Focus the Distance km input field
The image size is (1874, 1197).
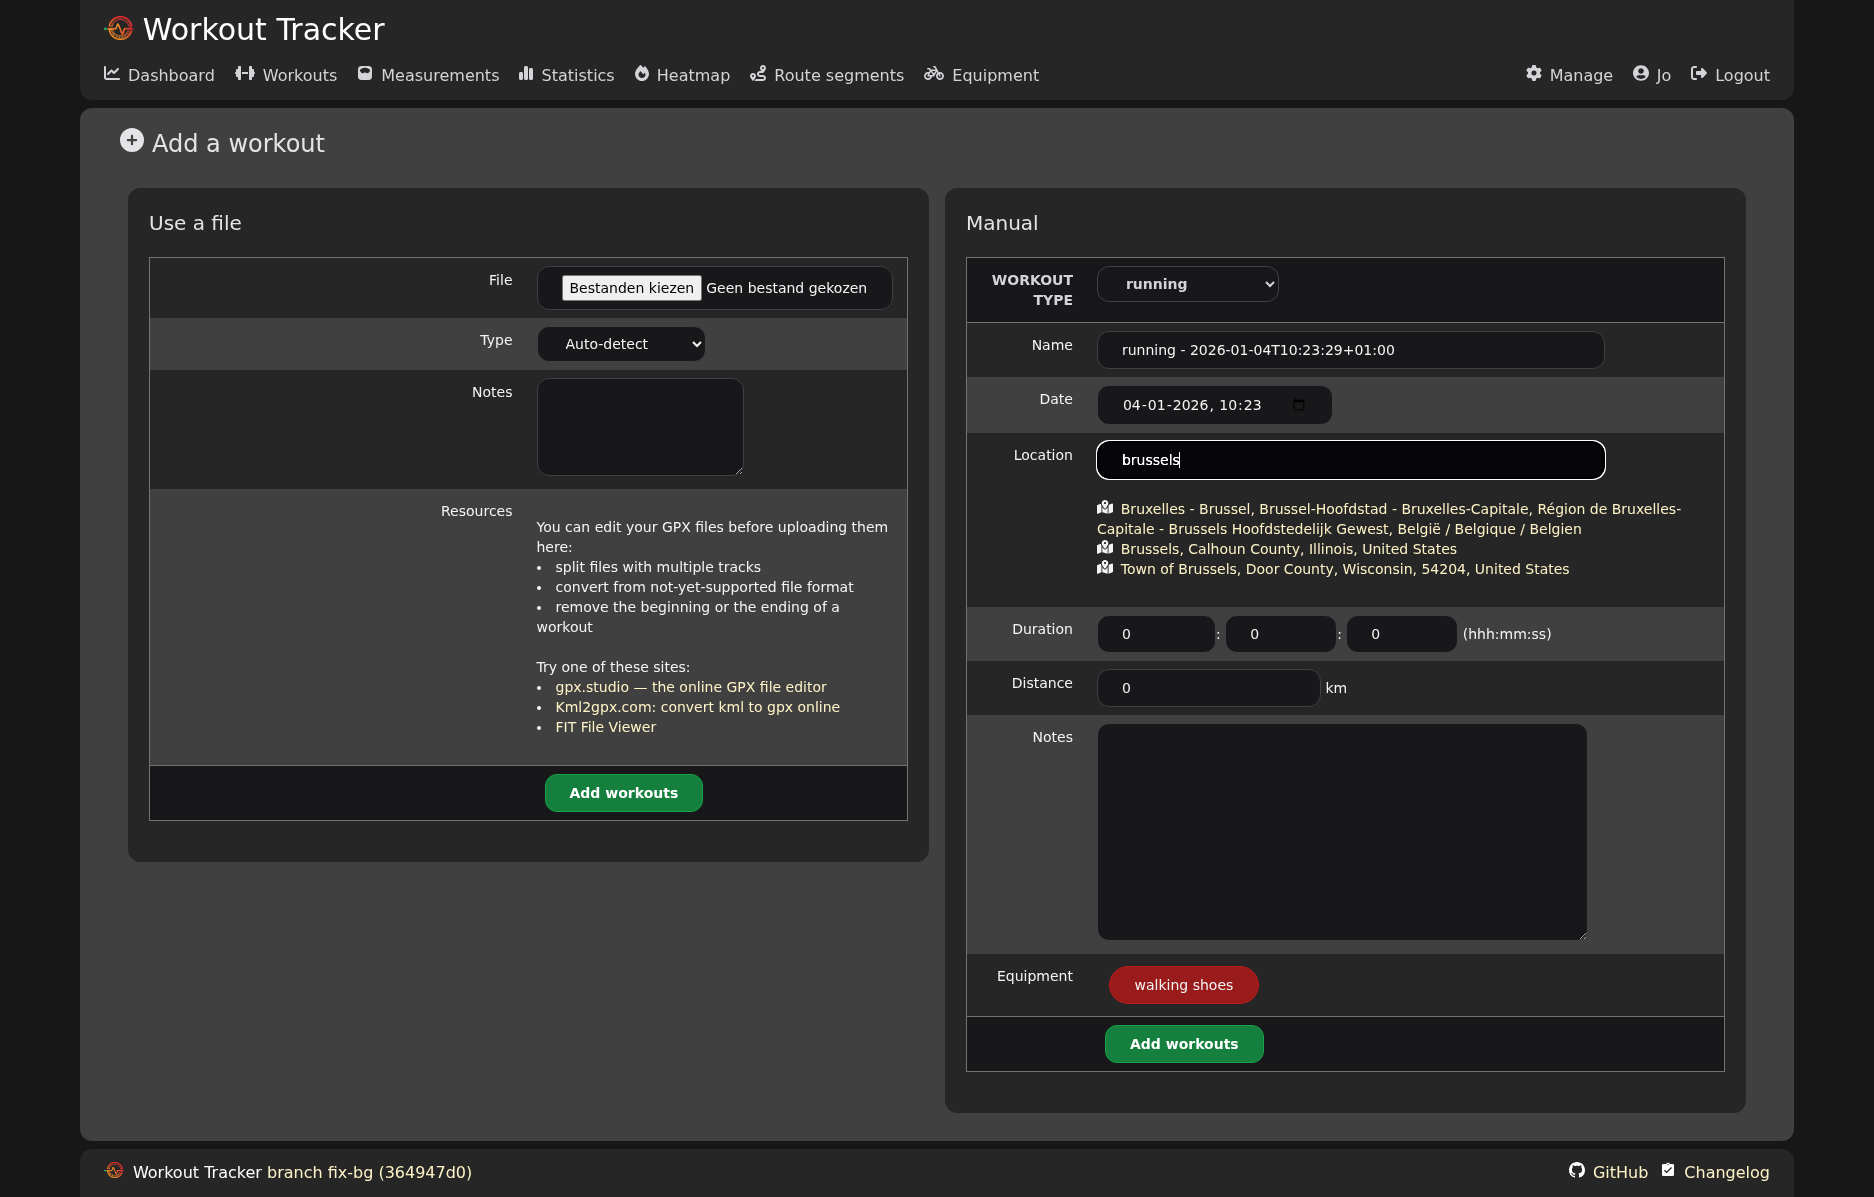click(x=1208, y=688)
